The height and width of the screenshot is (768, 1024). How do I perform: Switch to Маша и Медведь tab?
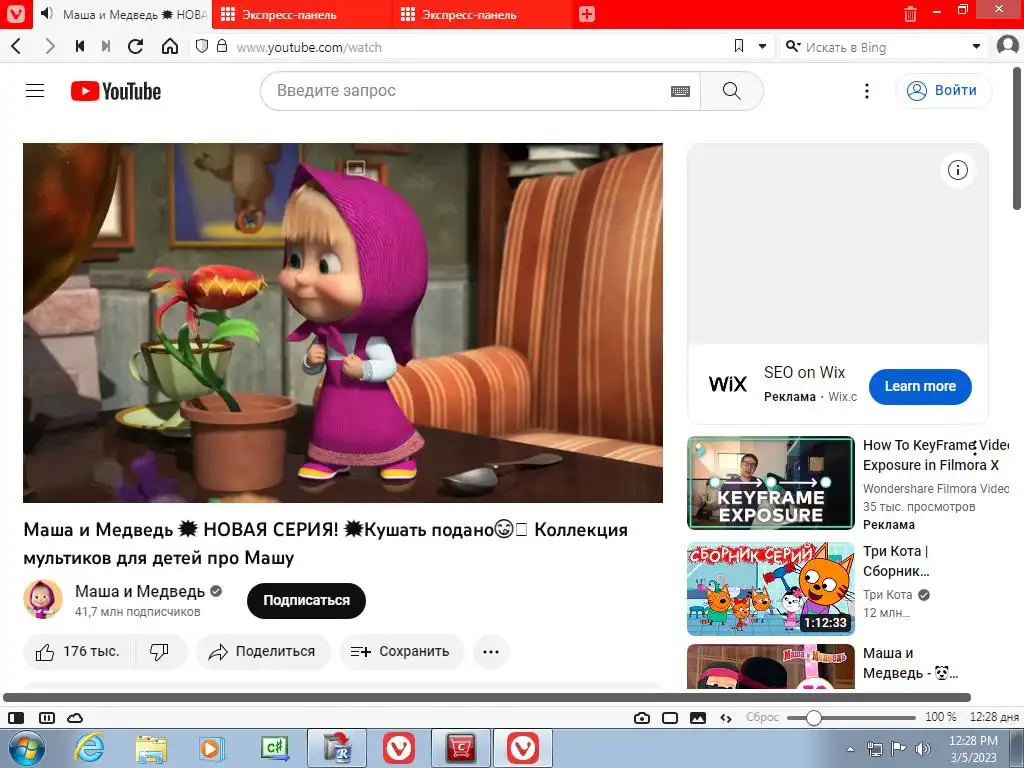point(124,14)
